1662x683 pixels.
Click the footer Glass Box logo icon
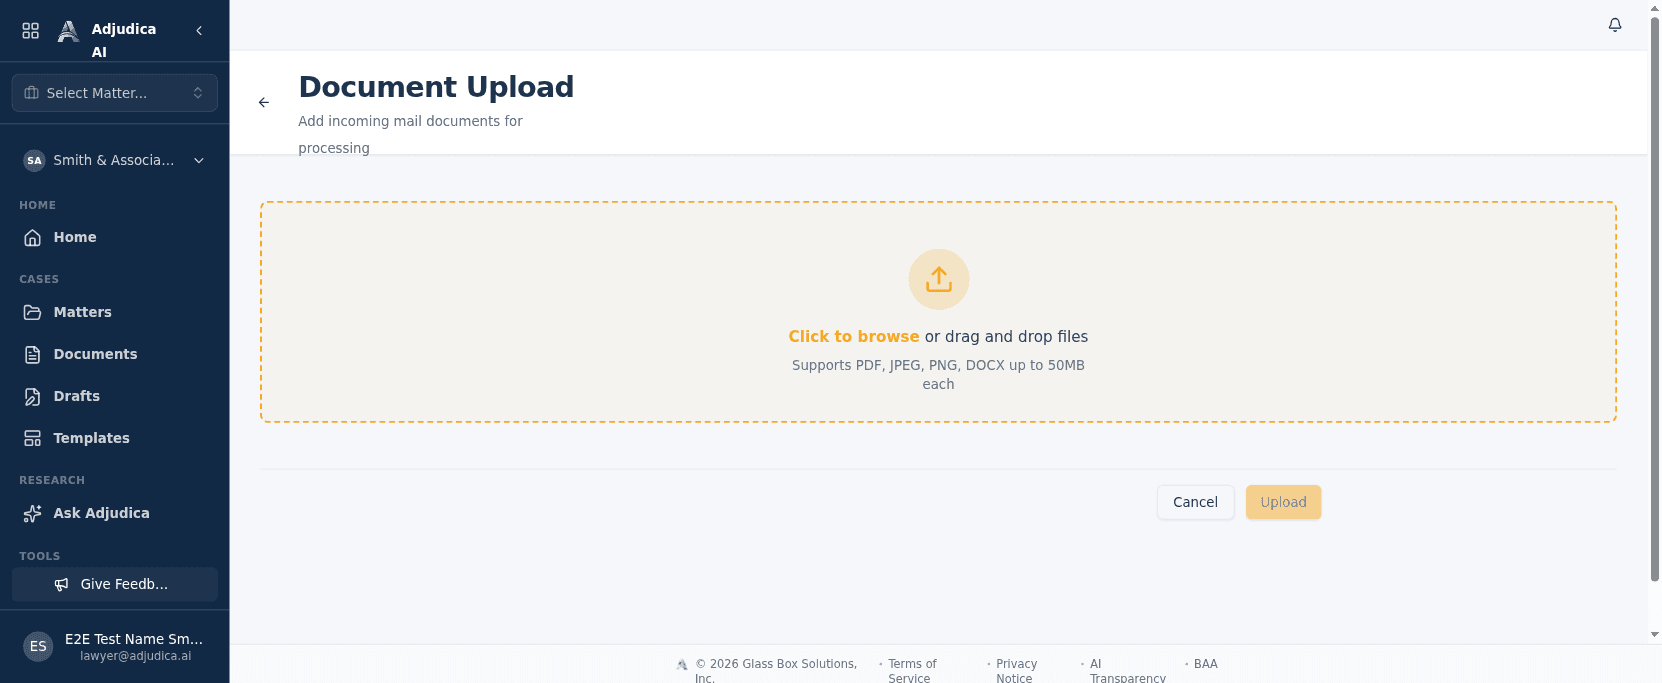[x=682, y=664]
